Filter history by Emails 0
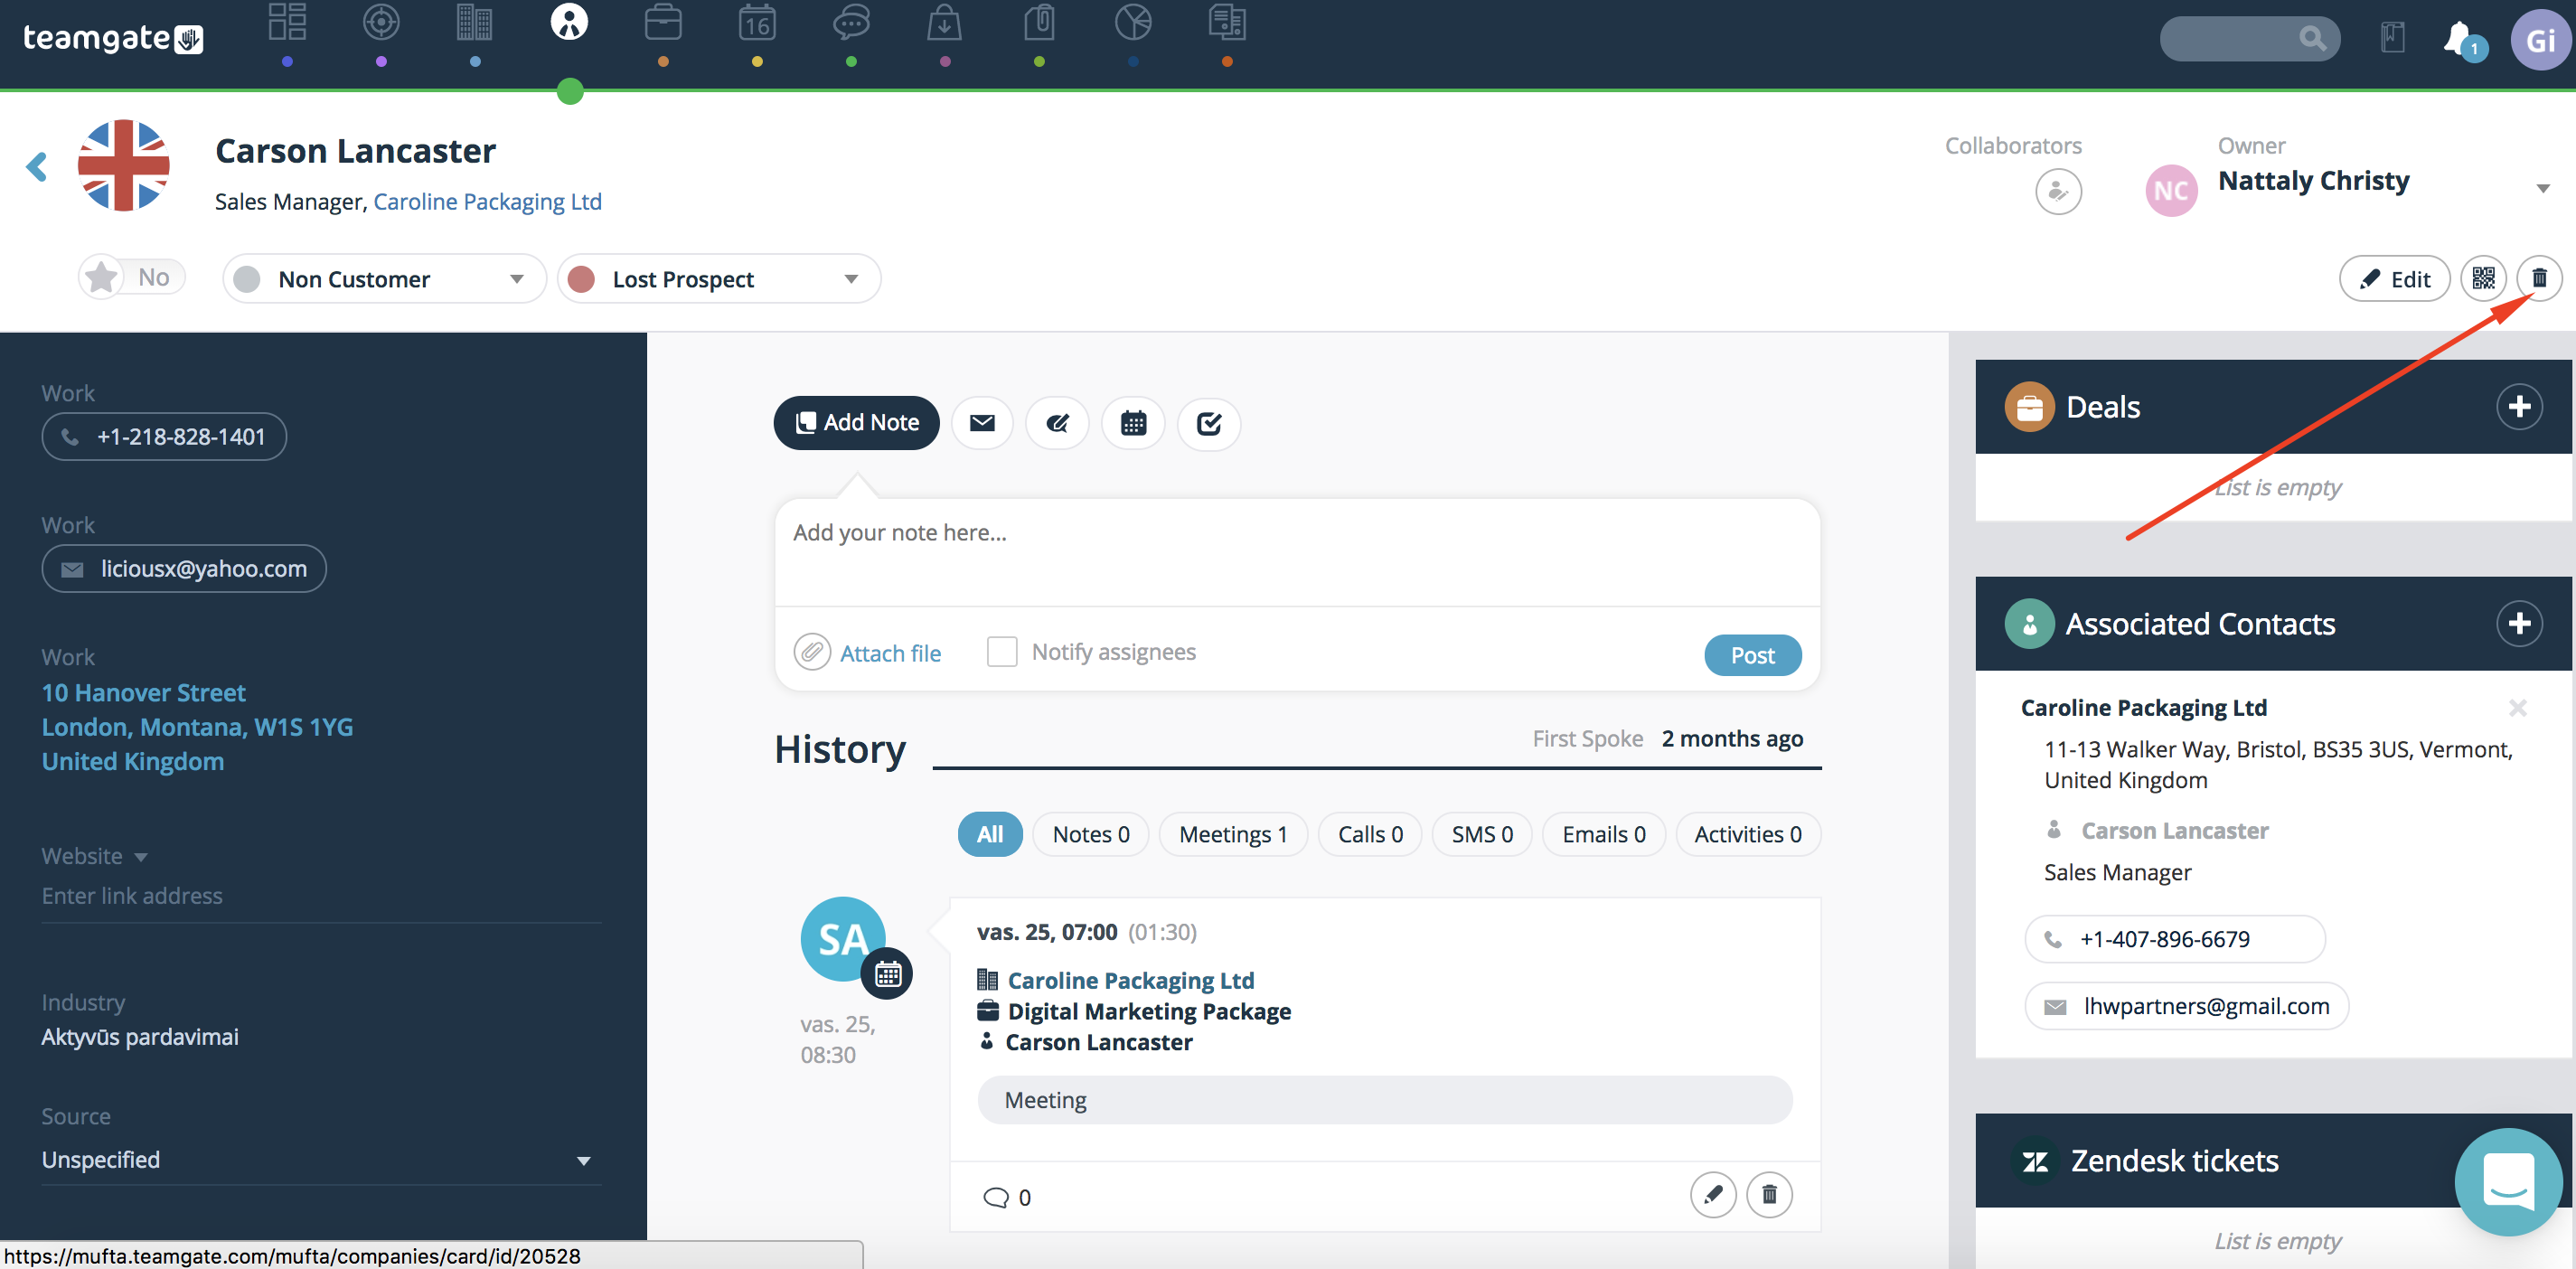The image size is (2576, 1269). coord(1603,834)
